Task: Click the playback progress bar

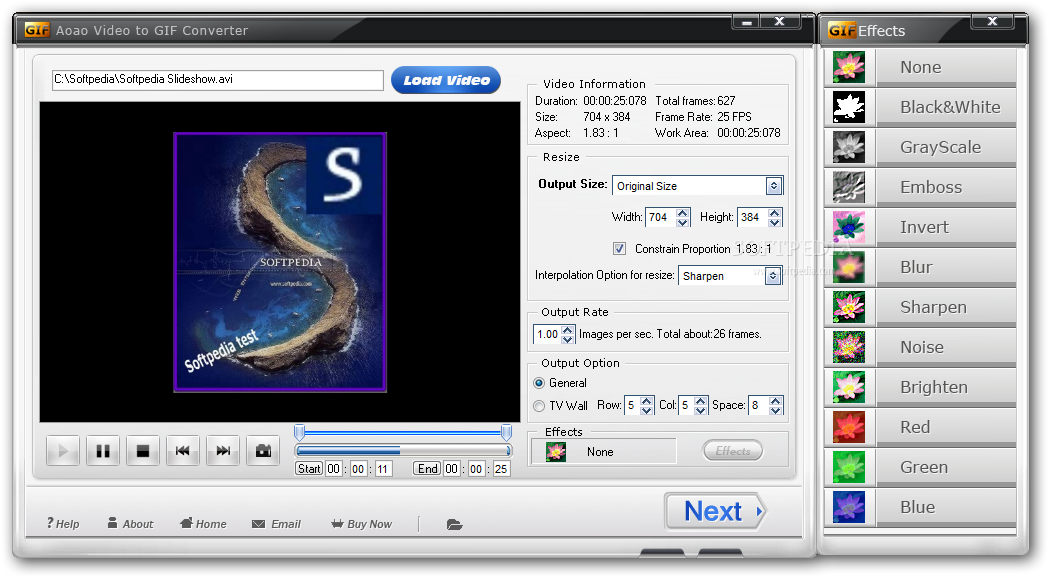Action: pyautogui.click(x=403, y=451)
